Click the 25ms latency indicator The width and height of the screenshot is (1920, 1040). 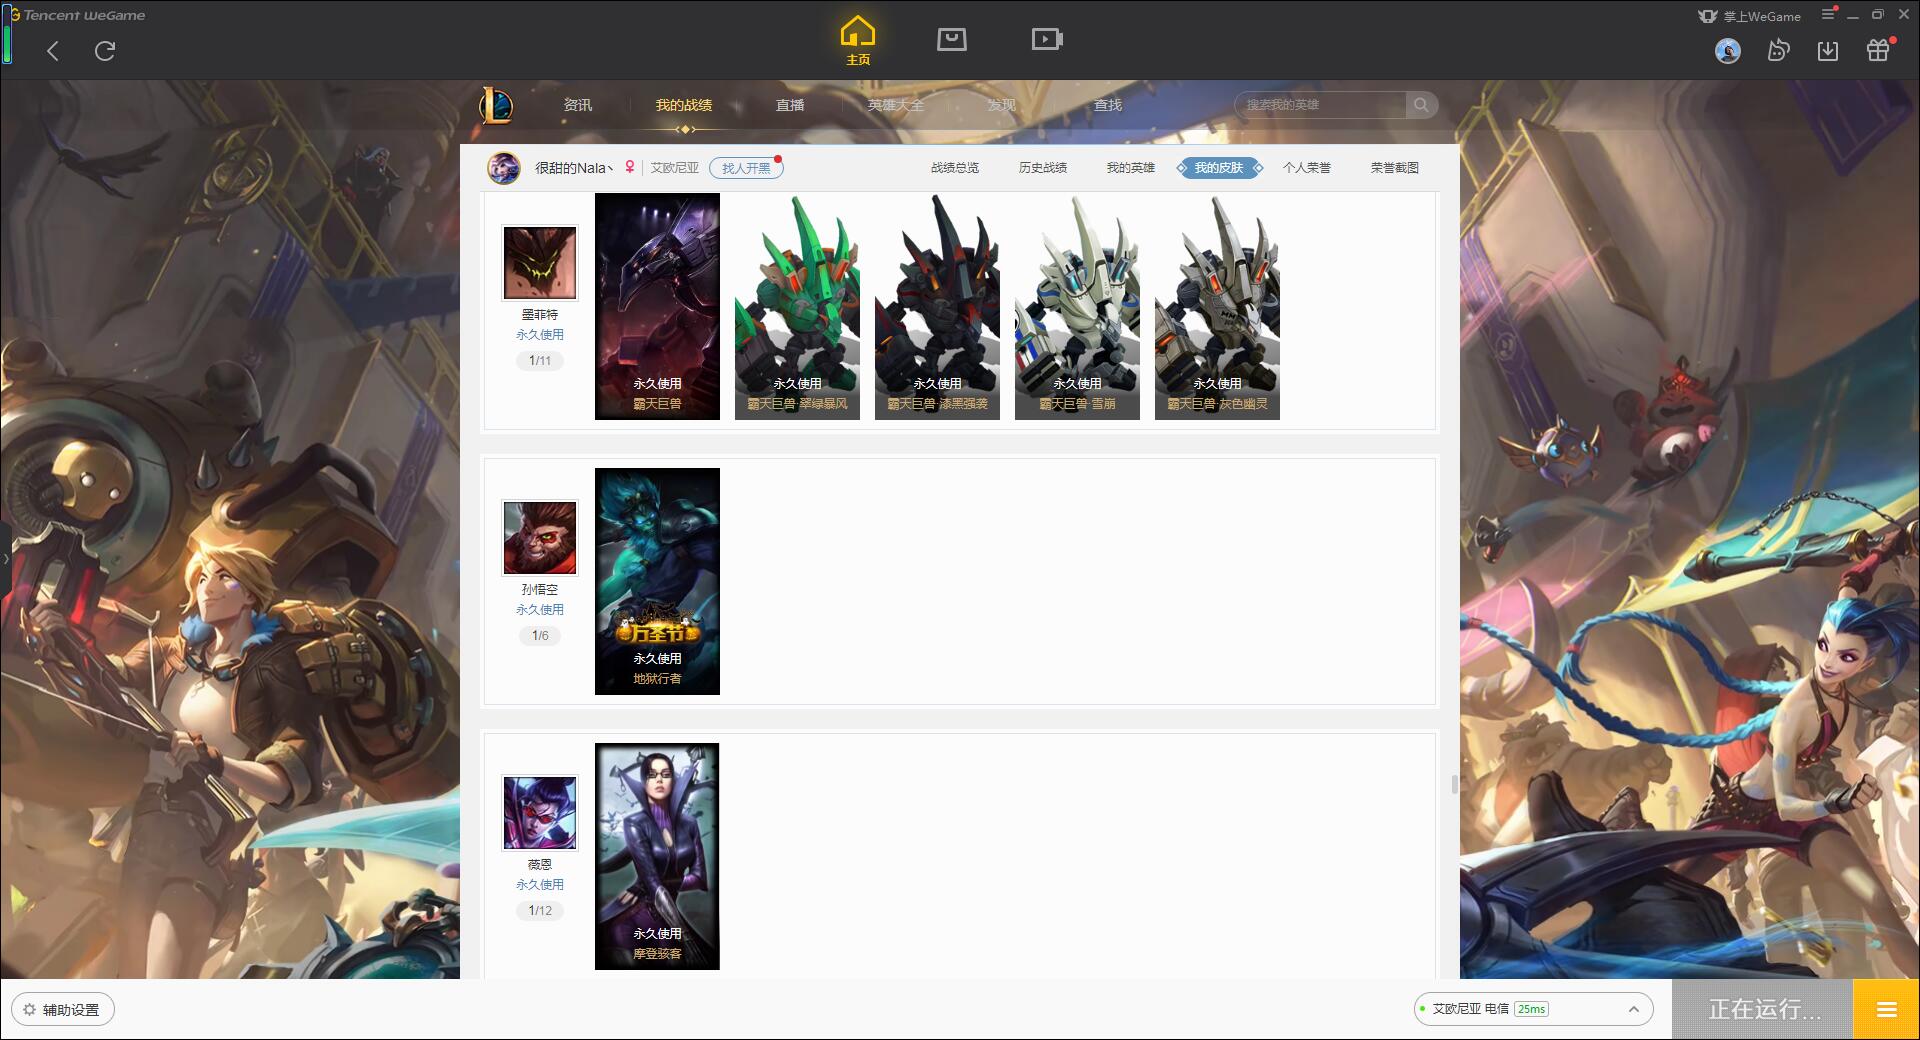(x=1531, y=1009)
